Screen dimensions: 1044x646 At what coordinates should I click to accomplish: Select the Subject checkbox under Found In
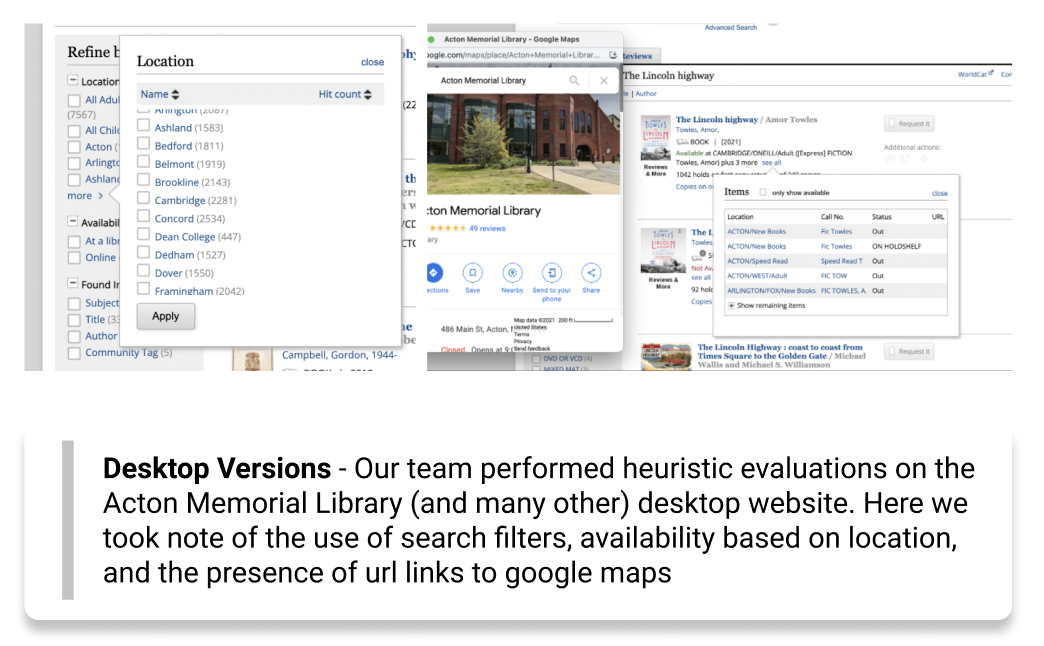coord(74,304)
